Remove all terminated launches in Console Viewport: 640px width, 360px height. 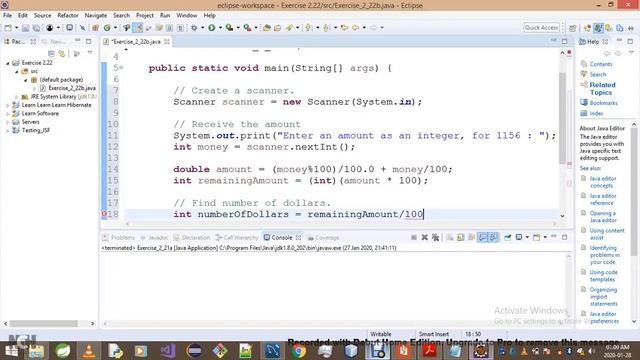(x=436, y=237)
